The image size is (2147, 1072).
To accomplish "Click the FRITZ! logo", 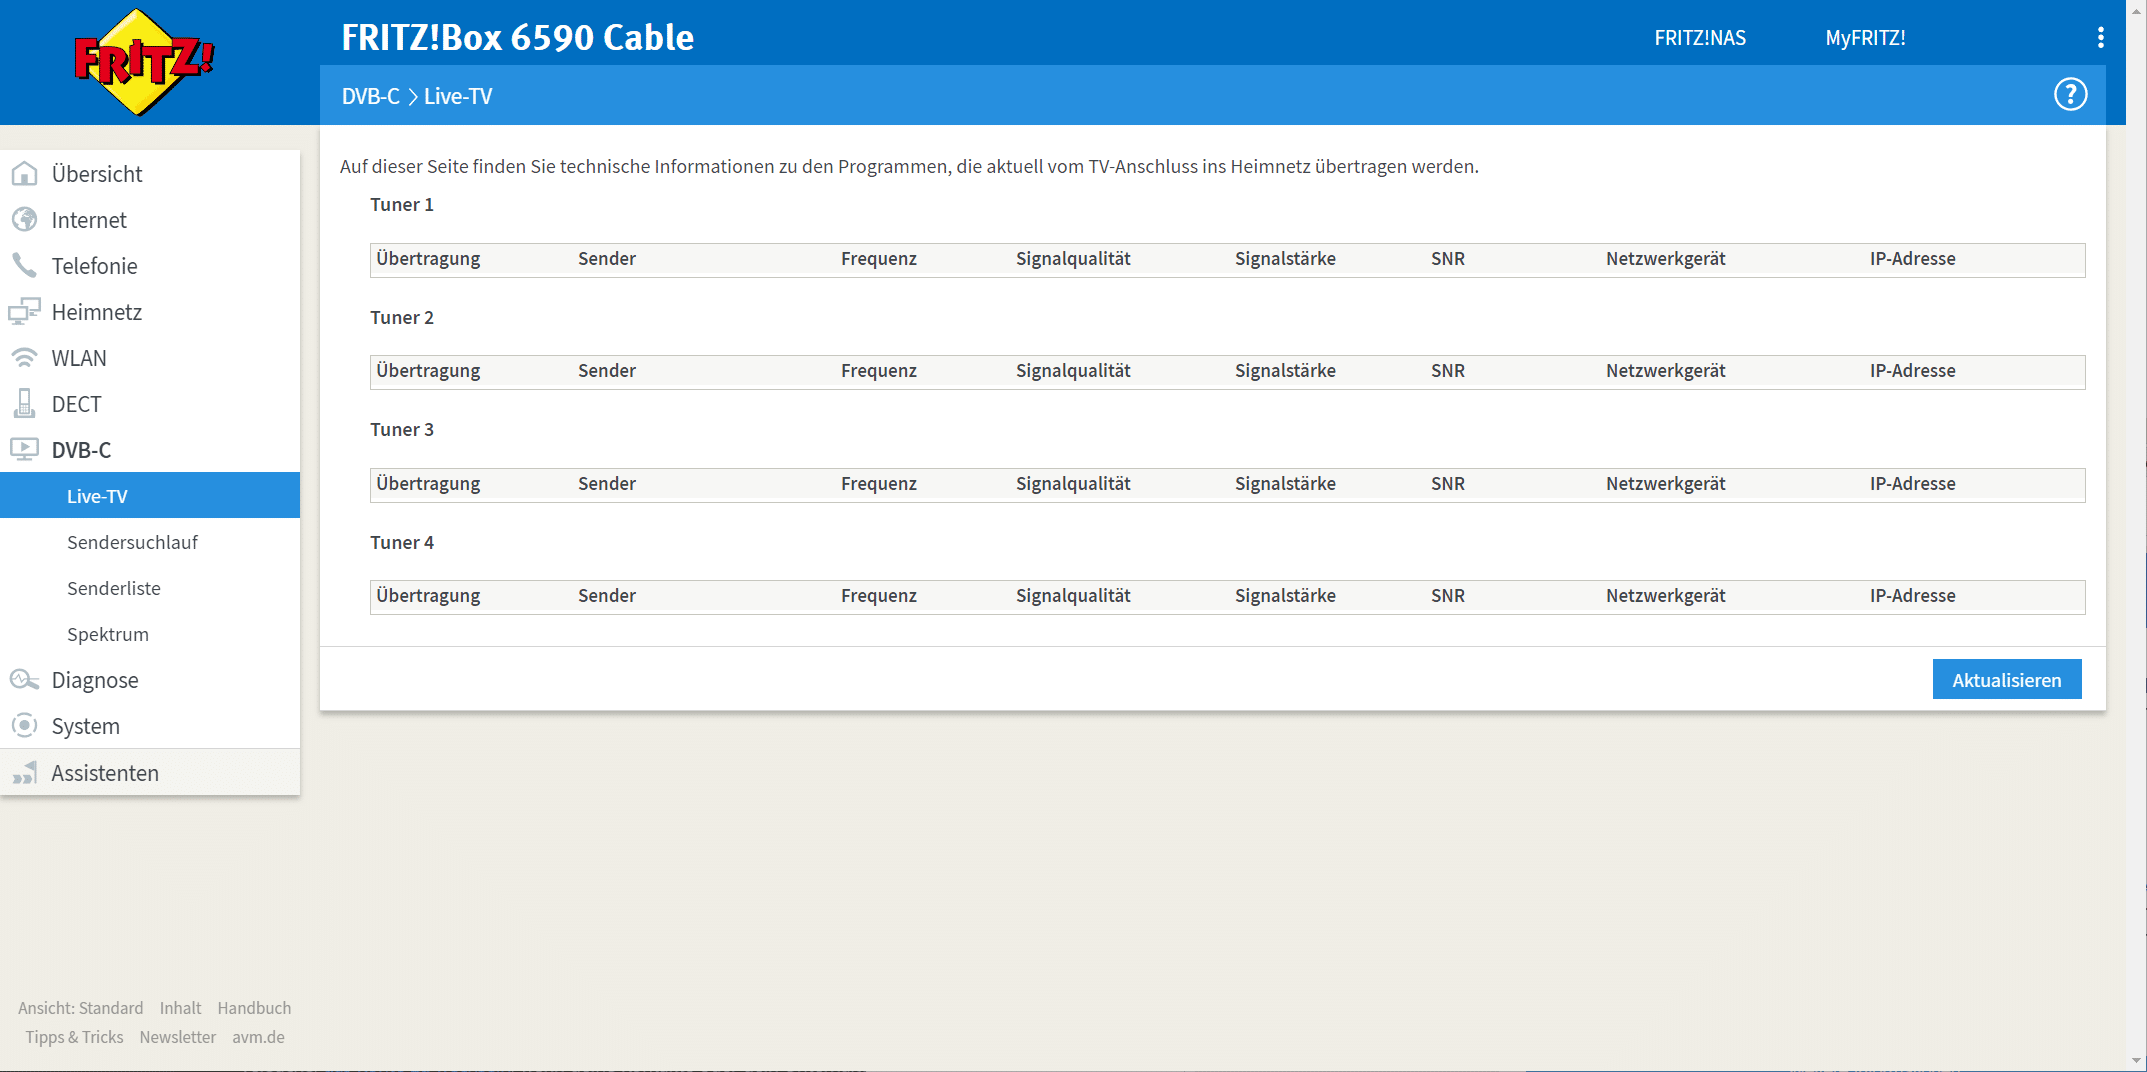I will point(144,62).
